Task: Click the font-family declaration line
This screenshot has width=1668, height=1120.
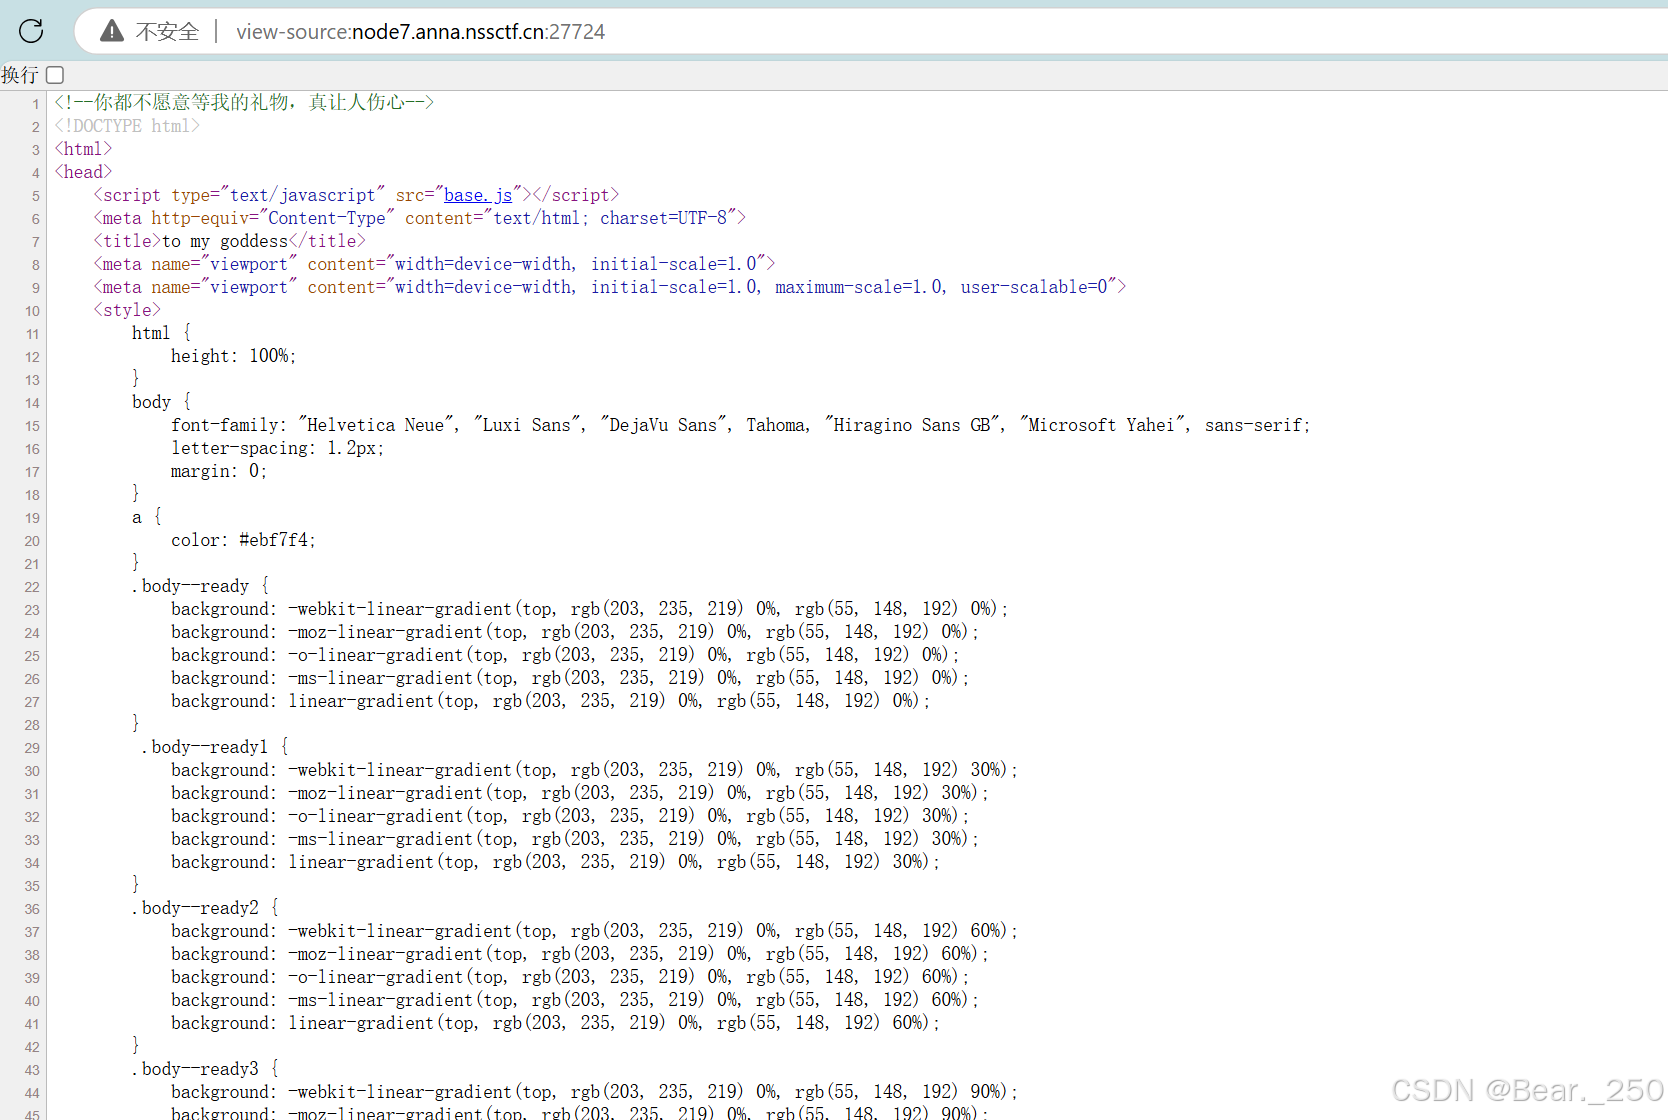Action: click(x=741, y=425)
